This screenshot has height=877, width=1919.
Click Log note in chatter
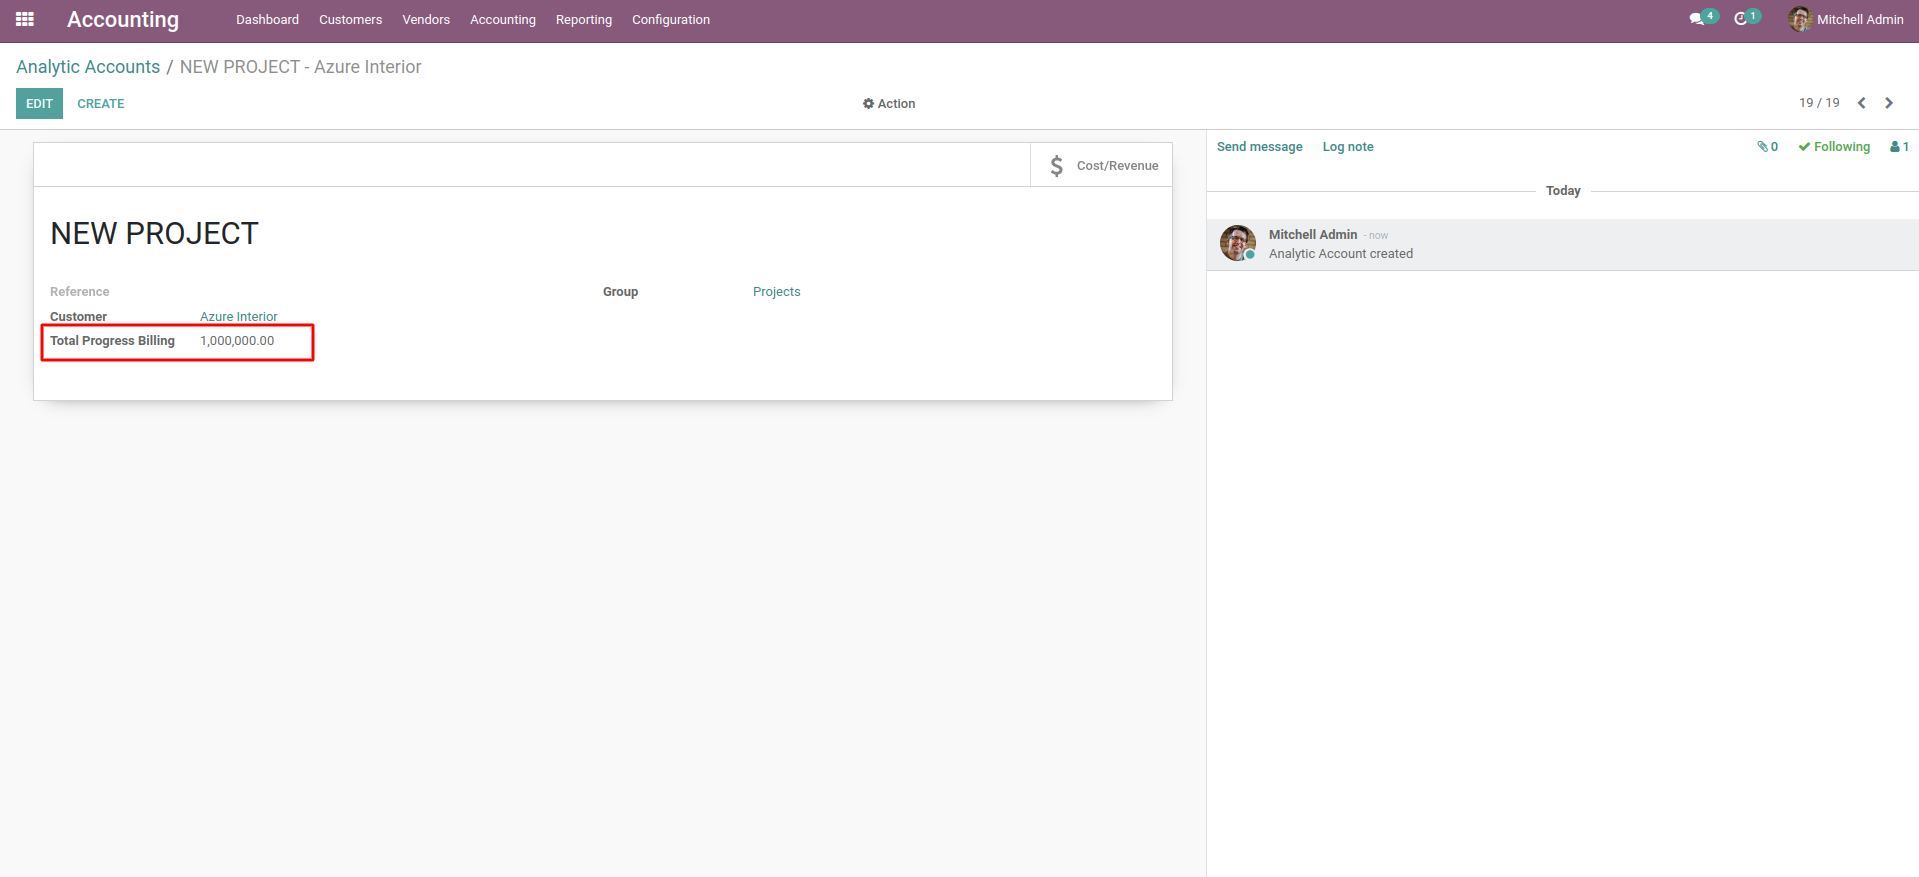pyautogui.click(x=1348, y=147)
